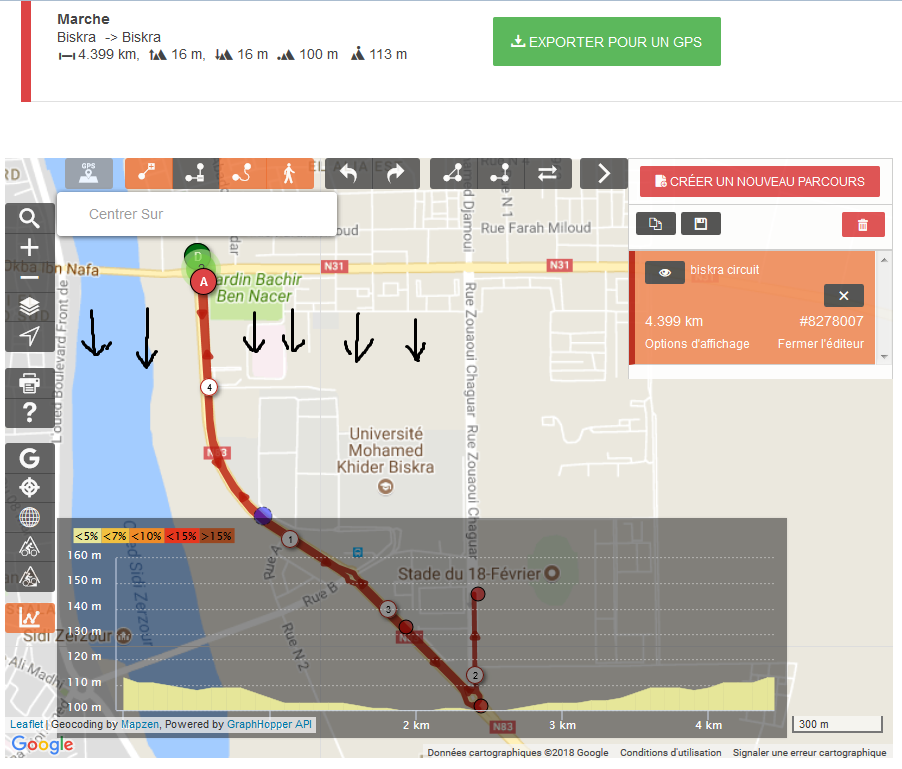Expand the toolbar with the right chevron
This screenshot has width=902, height=769.
point(603,173)
